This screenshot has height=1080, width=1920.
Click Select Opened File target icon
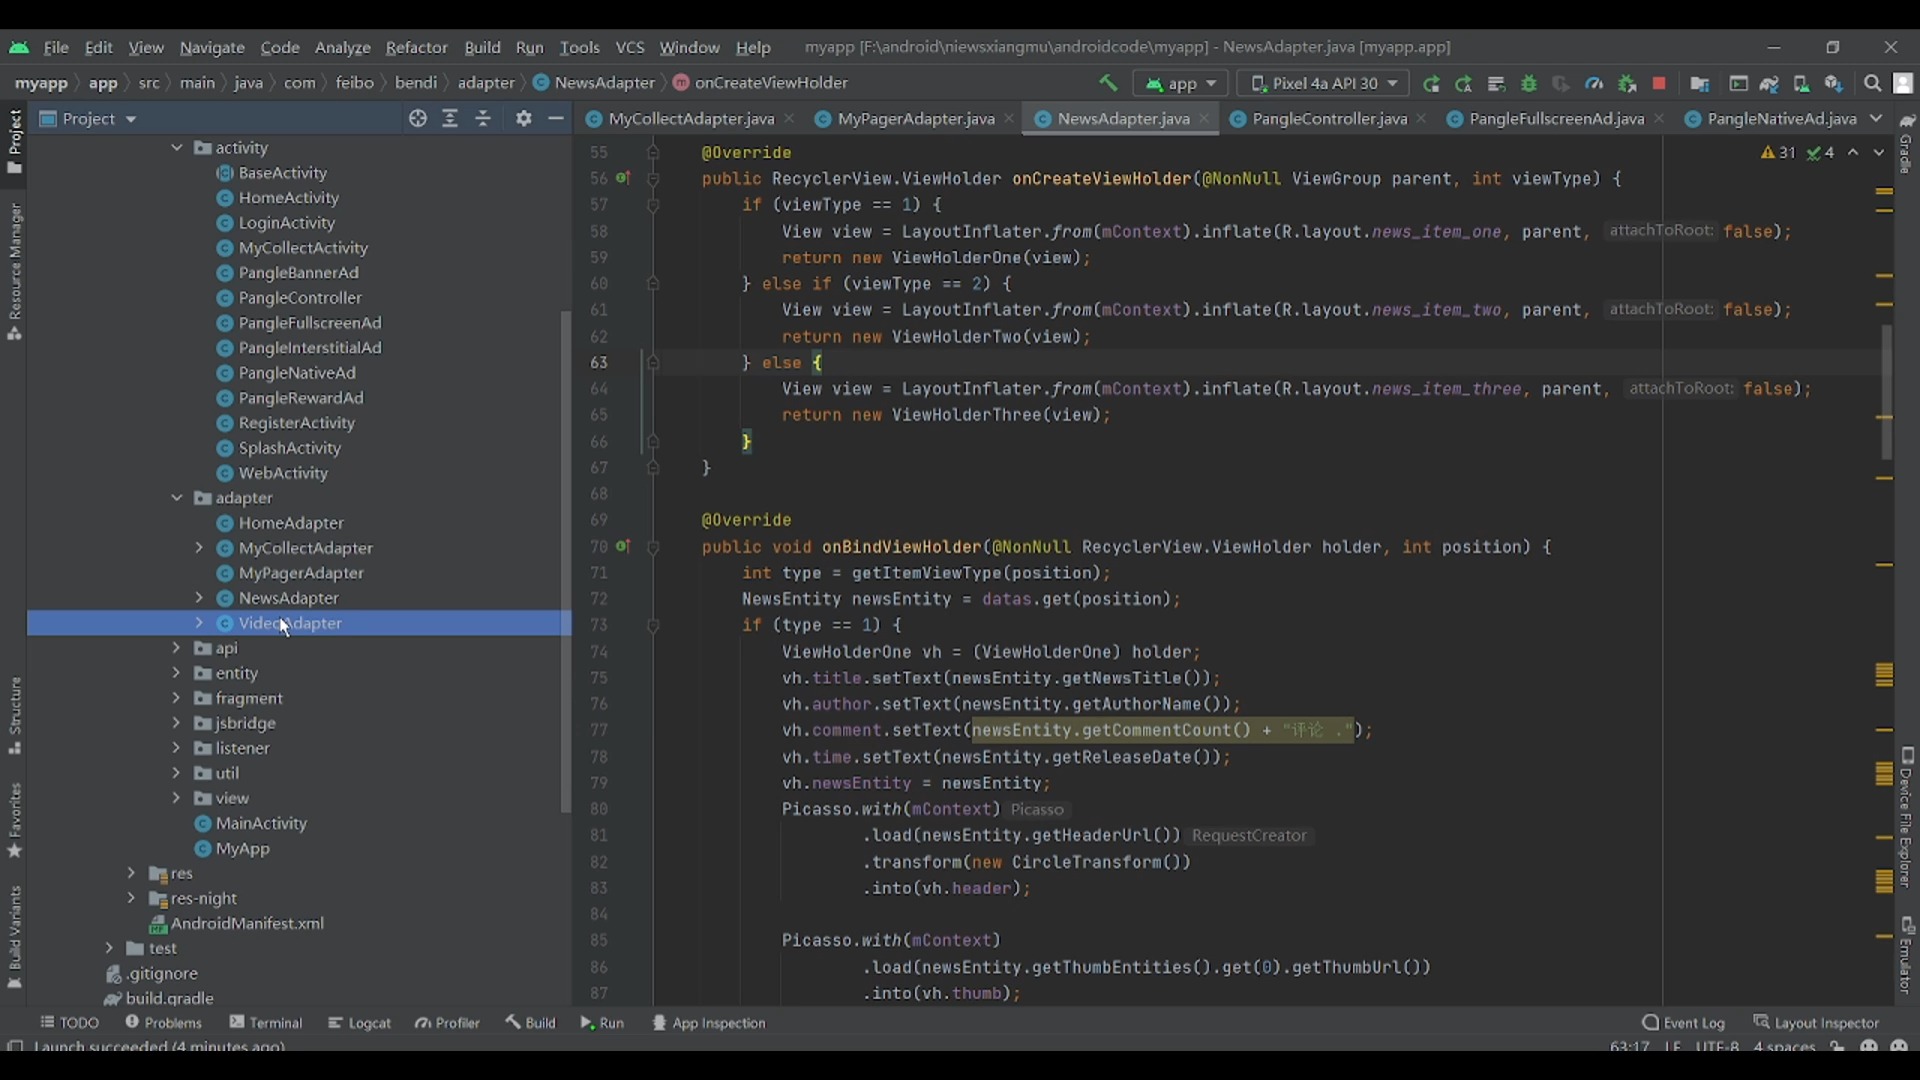pyautogui.click(x=418, y=119)
